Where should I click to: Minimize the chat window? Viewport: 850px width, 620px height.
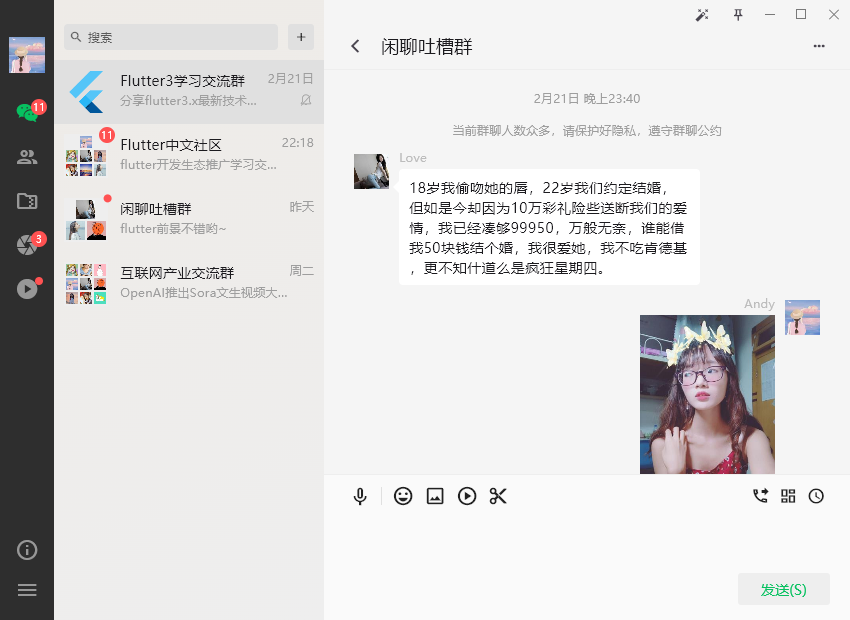click(x=770, y=15)
